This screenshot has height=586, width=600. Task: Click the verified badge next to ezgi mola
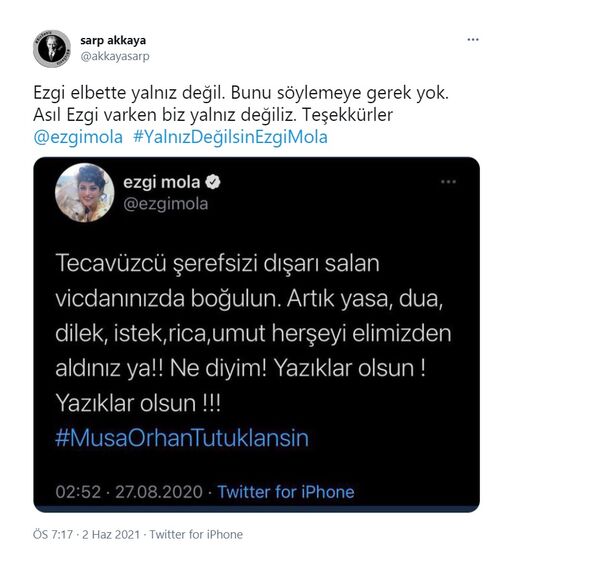[213, 182]
